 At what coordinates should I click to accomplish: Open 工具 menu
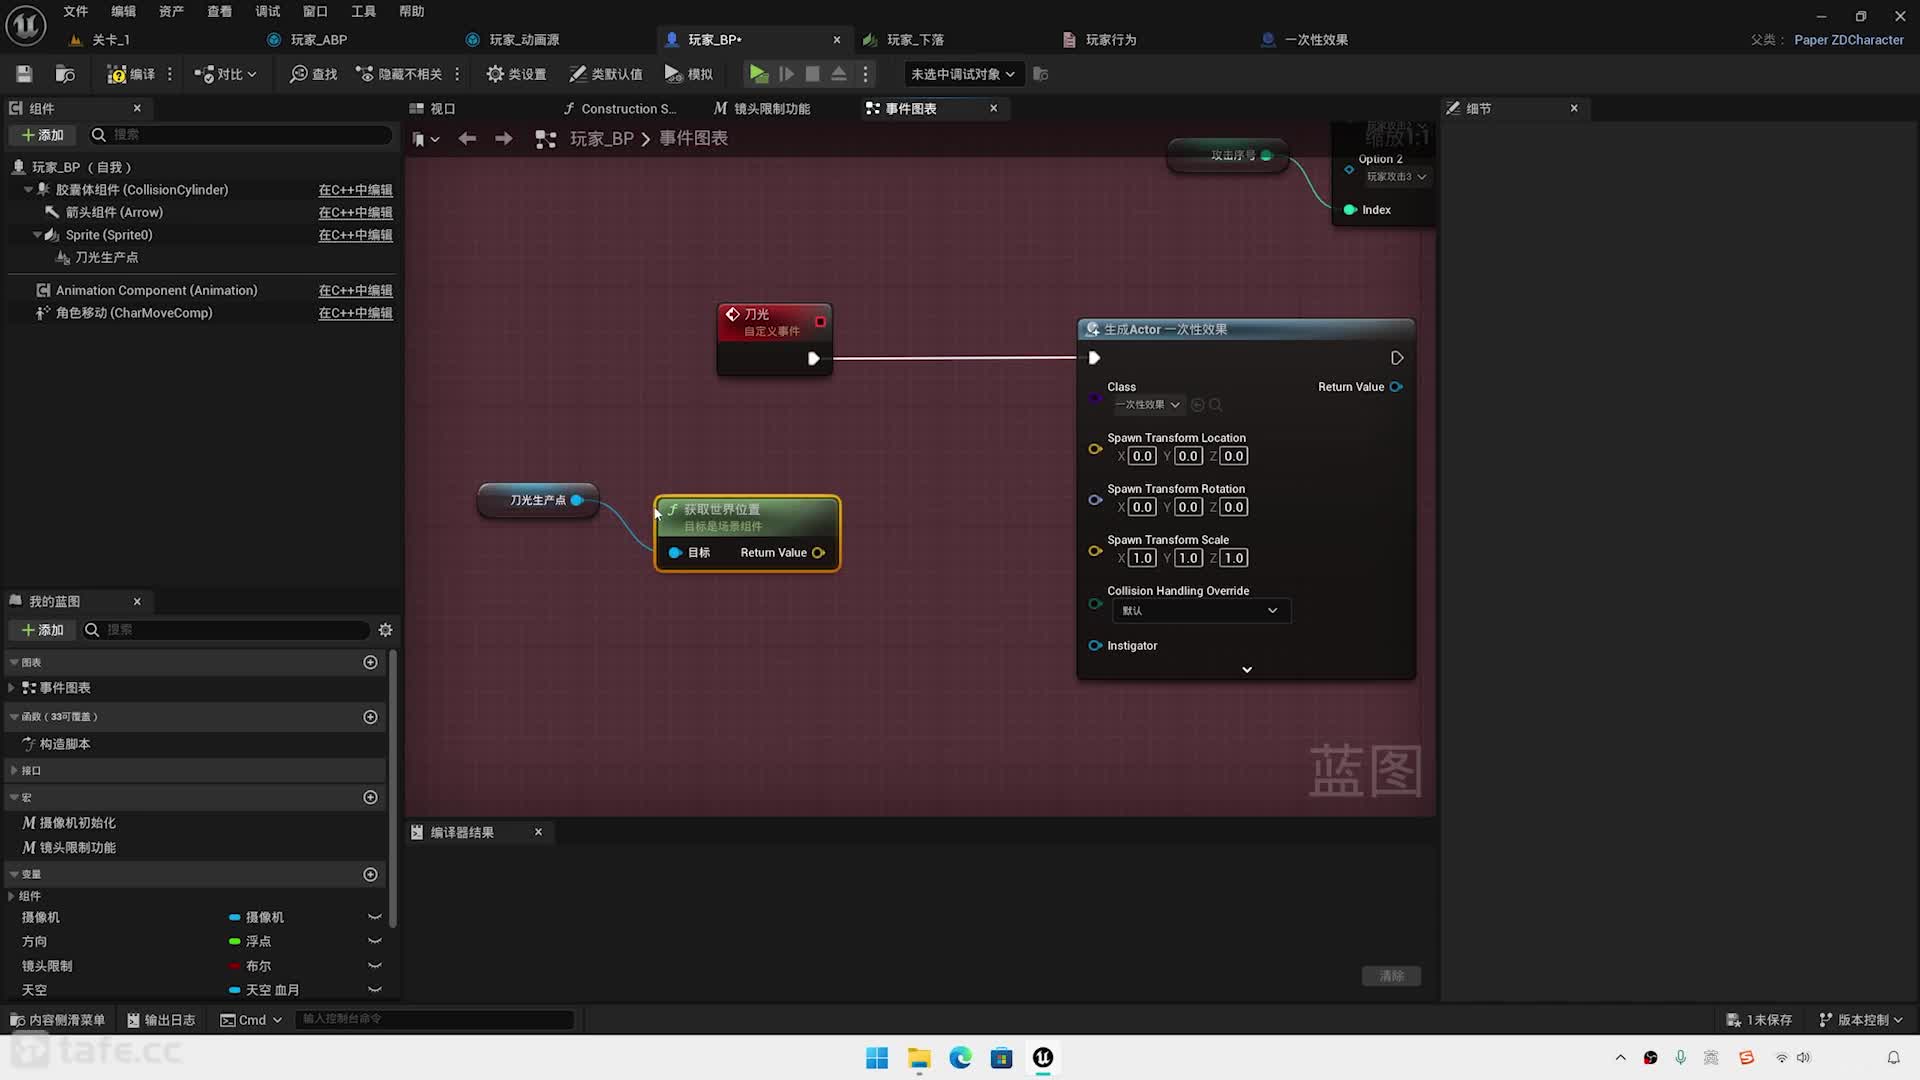click(x=364, y=11)
